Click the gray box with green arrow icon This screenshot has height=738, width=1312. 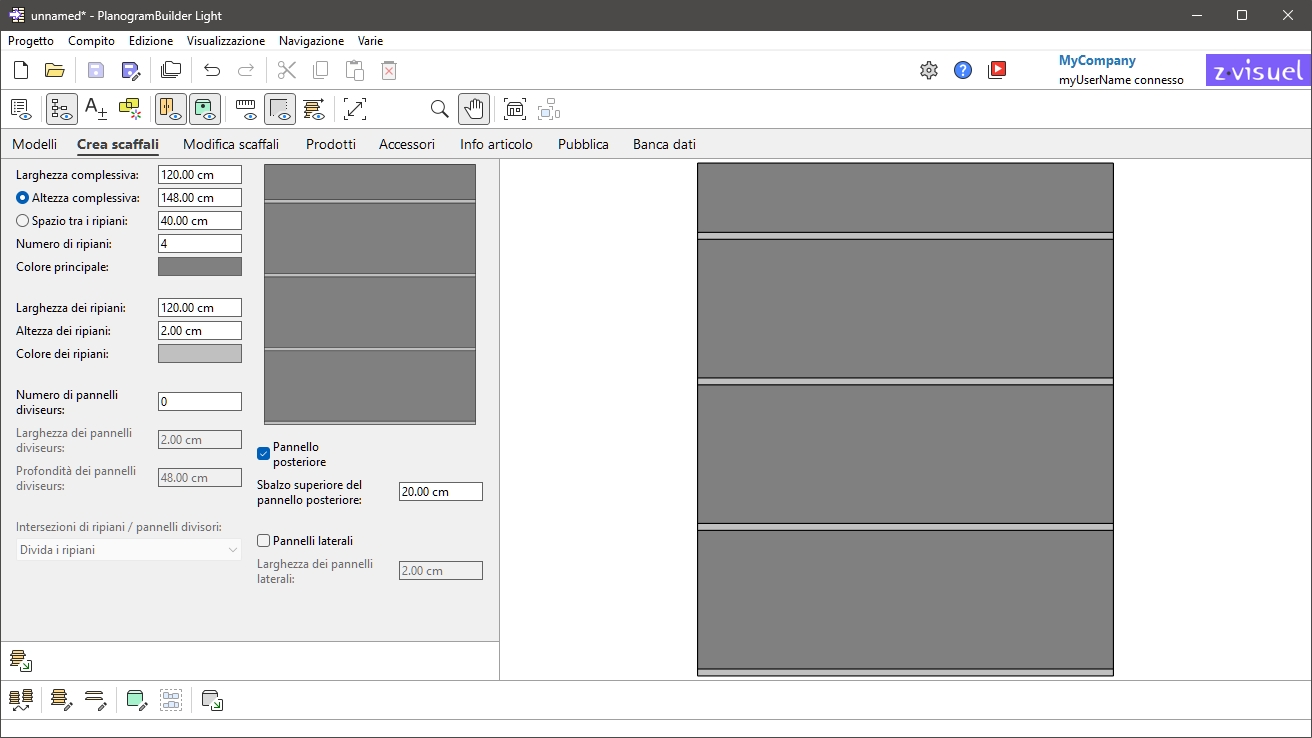pos(212,700)
